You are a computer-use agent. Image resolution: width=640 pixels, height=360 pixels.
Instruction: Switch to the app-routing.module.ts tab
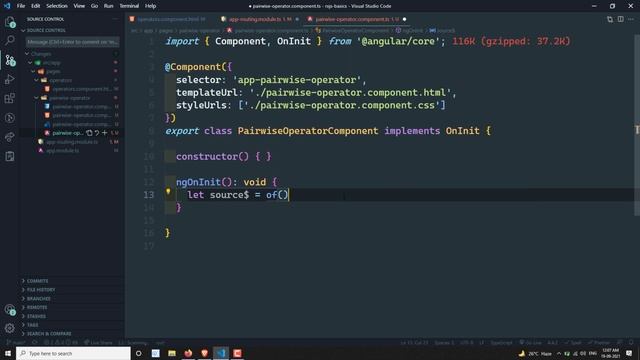click(x=260, y=19)
